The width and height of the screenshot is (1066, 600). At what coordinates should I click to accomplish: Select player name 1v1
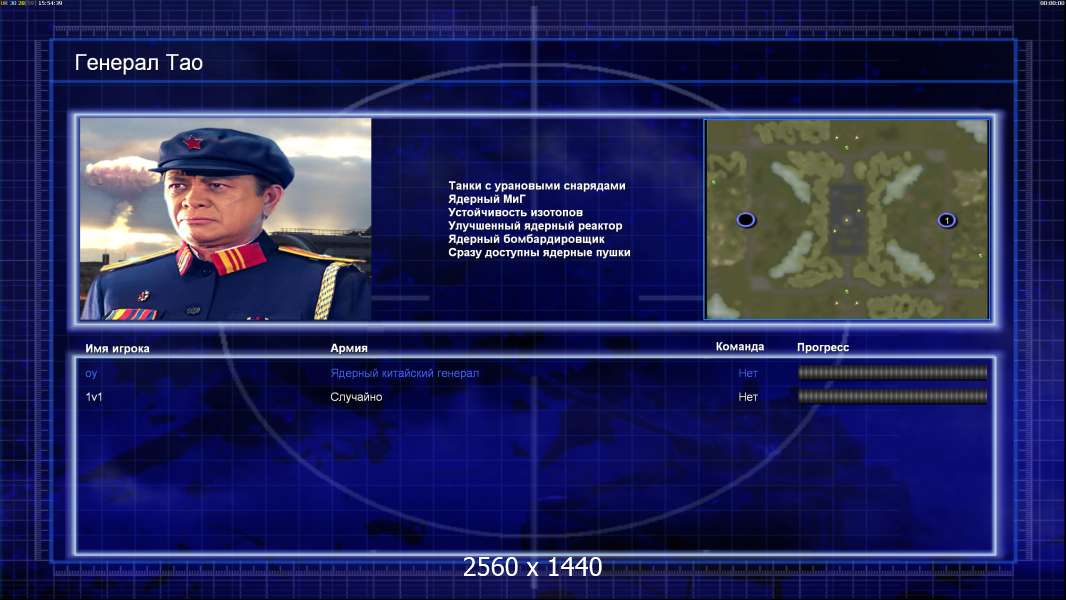tap(94, 397)
